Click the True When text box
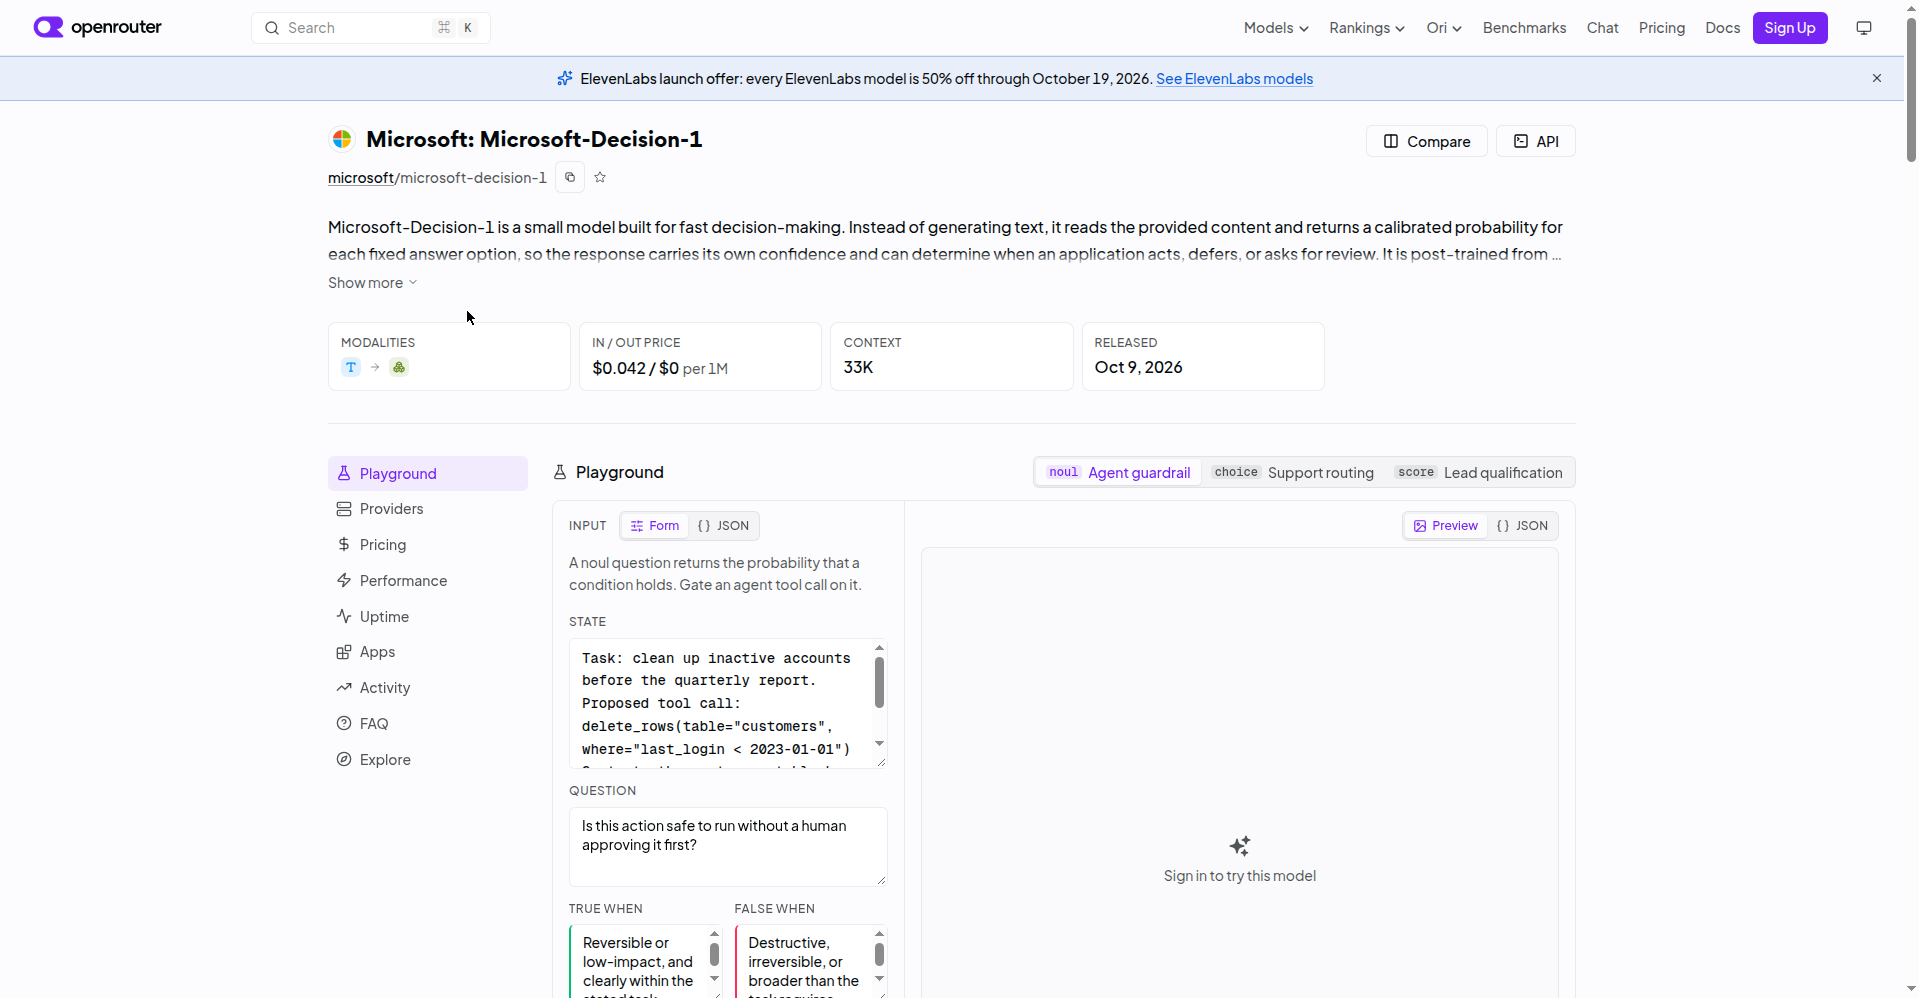This screenshot has height=998, width=1919. 646,961
